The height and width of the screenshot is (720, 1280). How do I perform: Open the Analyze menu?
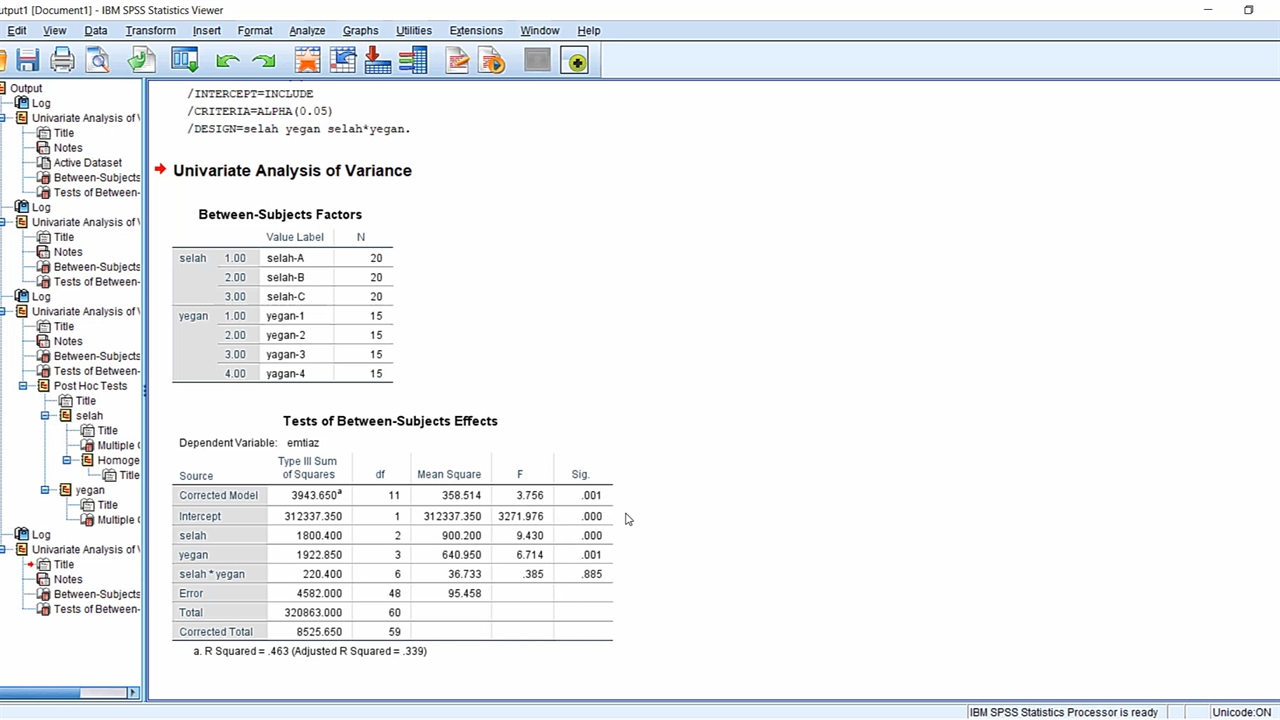[307, 31]
